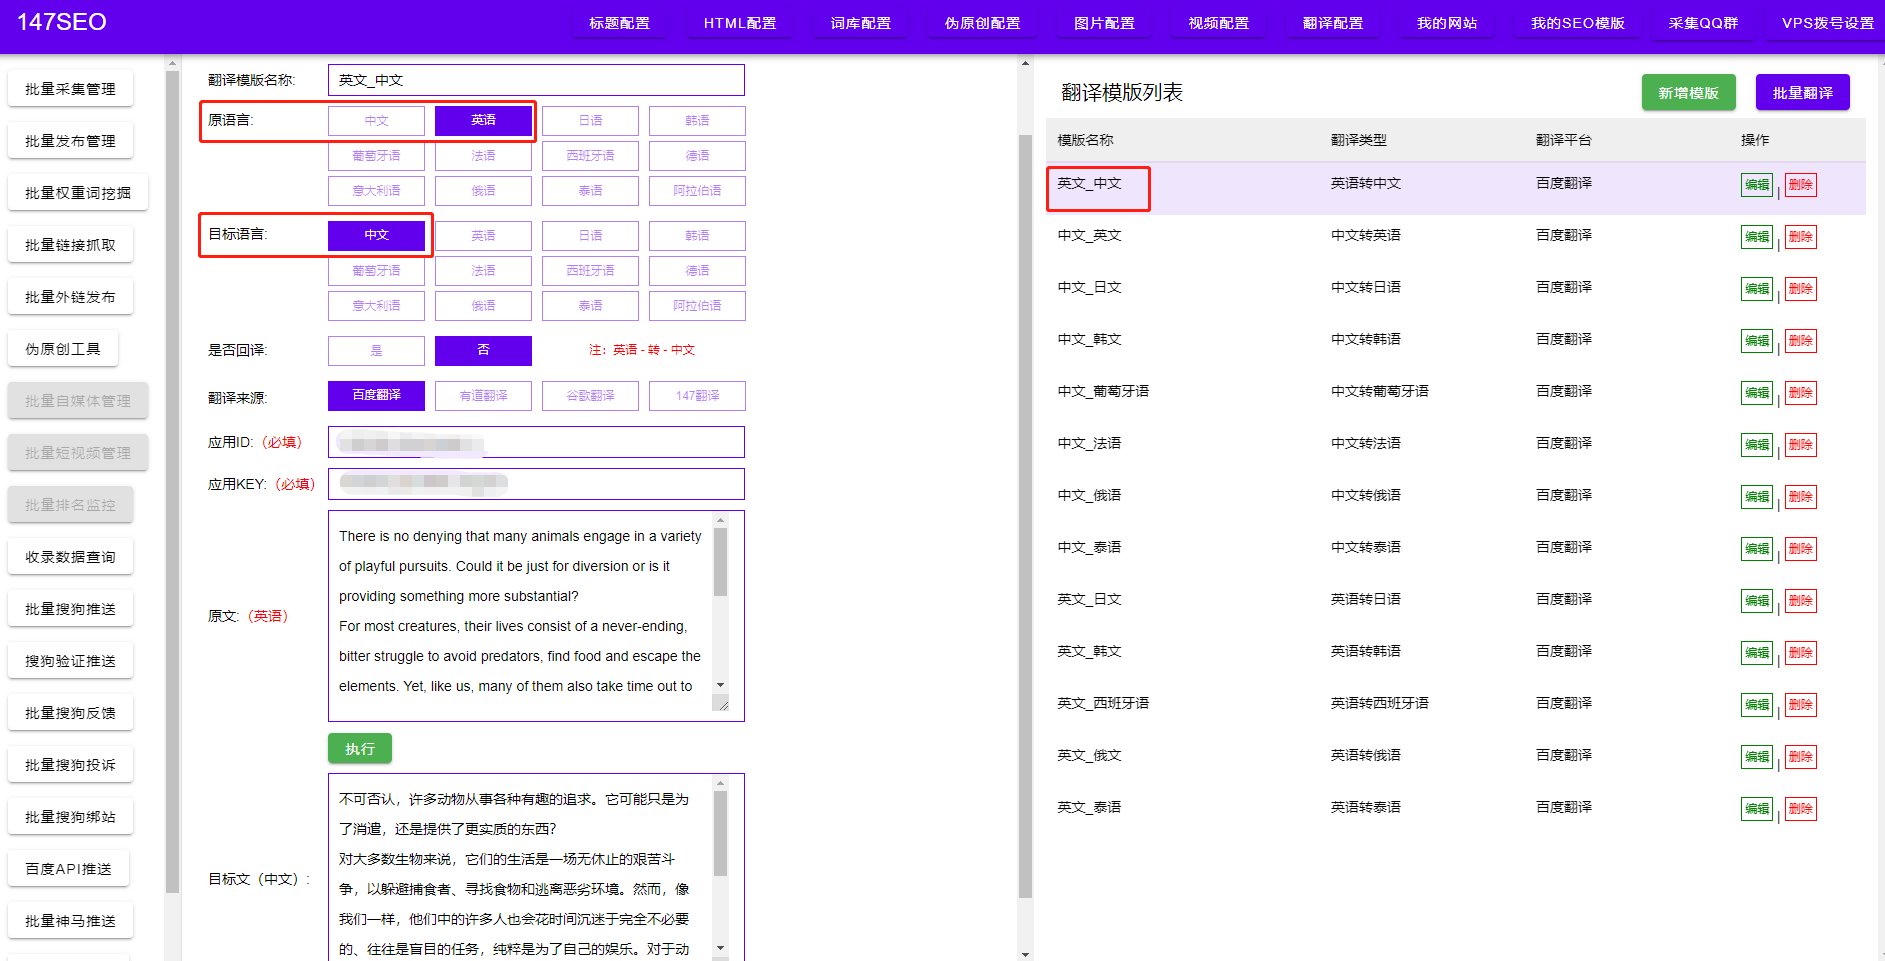Open 百度API推送 from the sidebar
Viewport: 1885px width, 961px height.
click(68, 868)
